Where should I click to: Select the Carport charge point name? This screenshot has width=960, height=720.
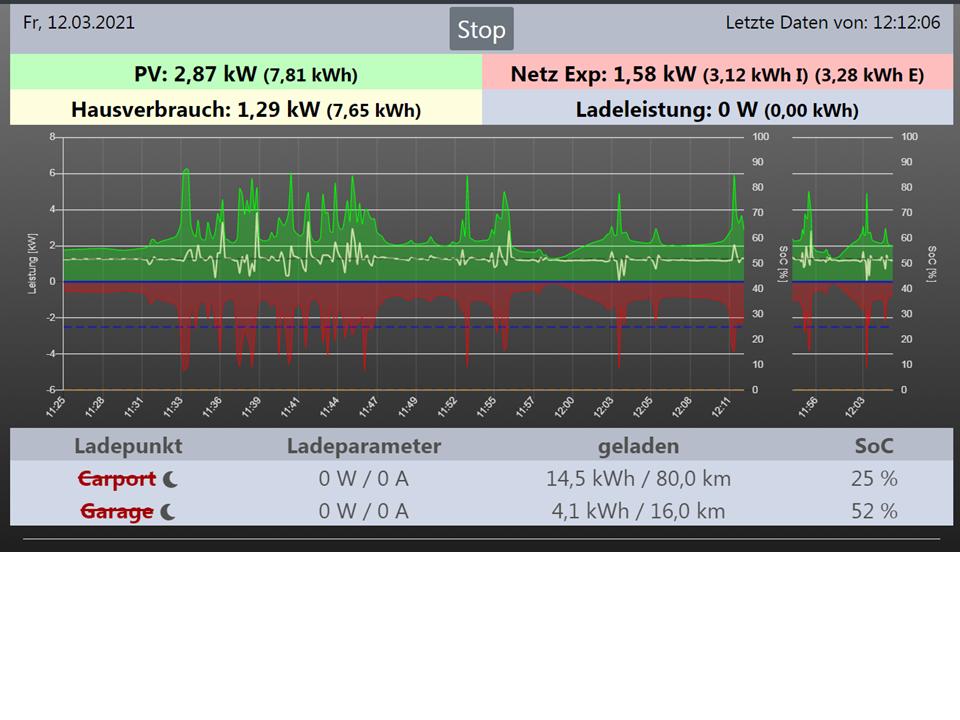pos(117,479)
